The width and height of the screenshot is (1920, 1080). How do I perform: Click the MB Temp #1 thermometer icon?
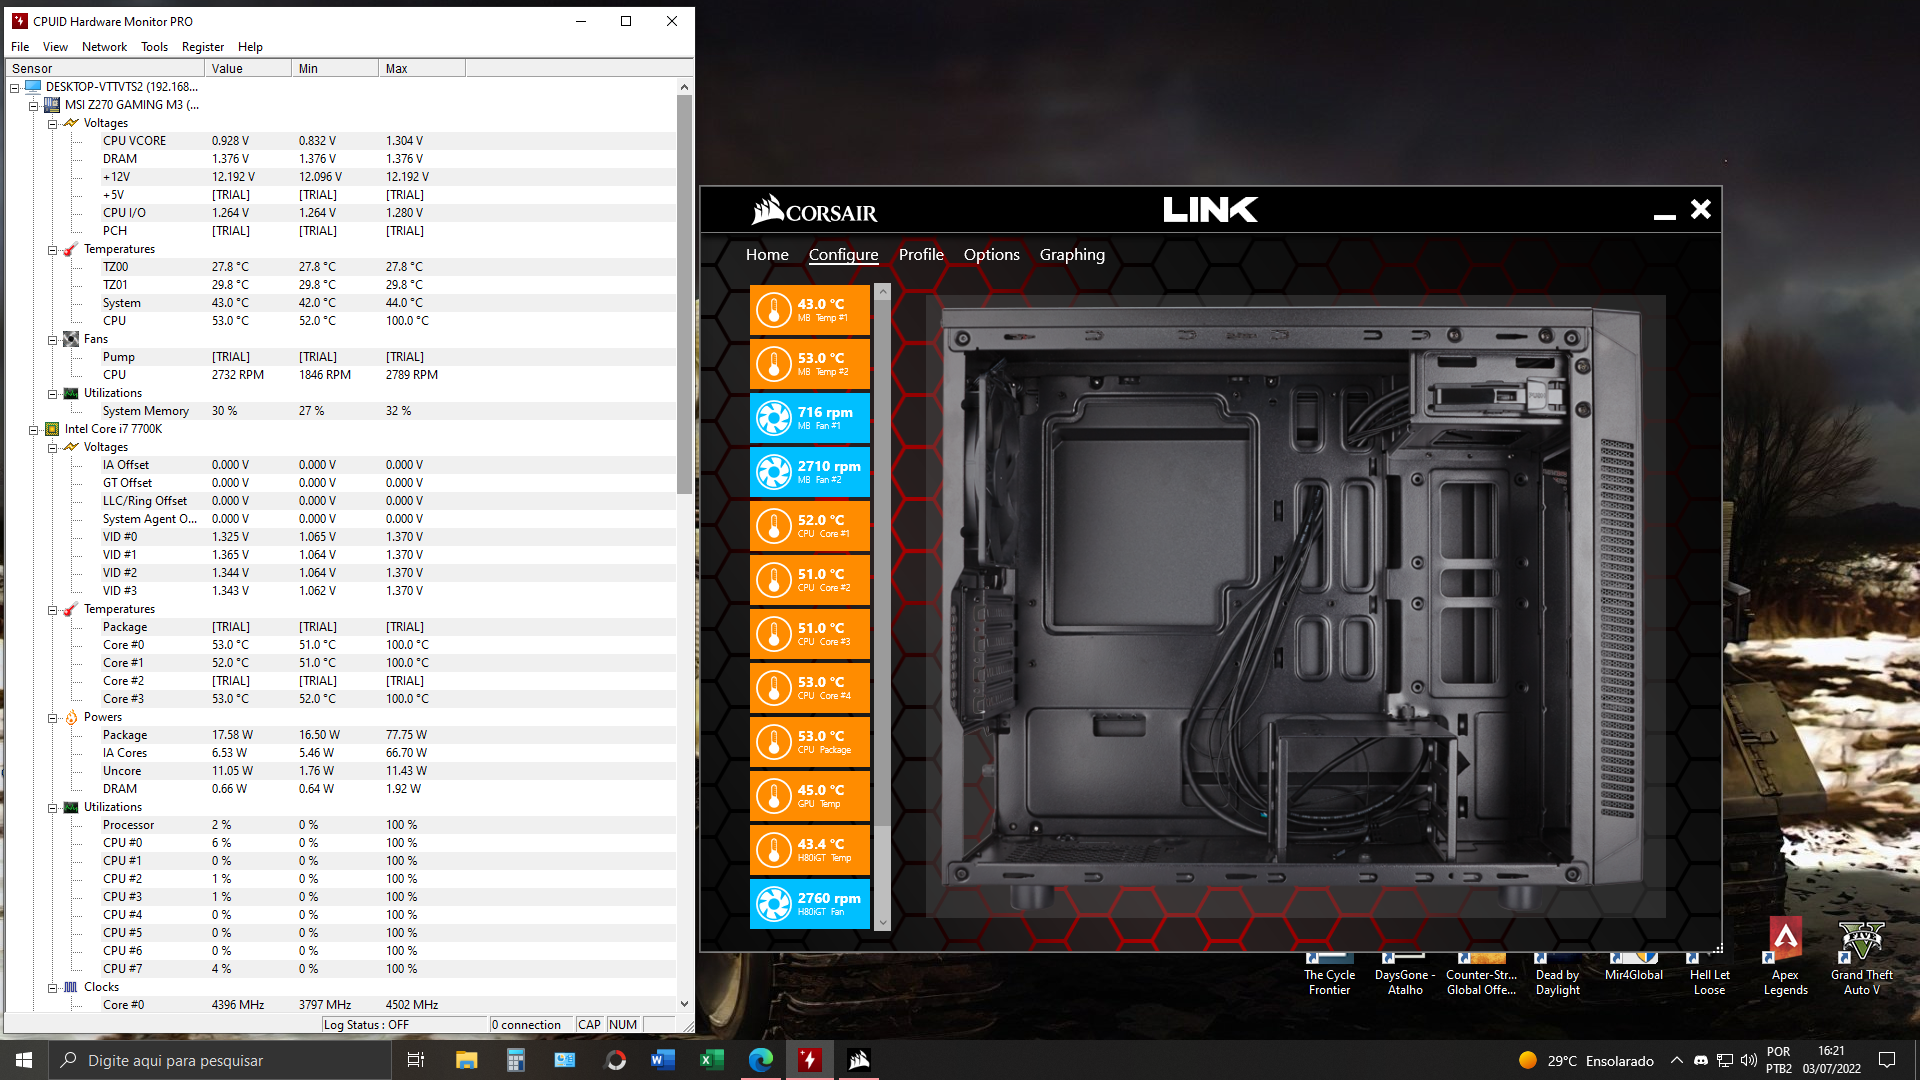[x=773, y=310]
